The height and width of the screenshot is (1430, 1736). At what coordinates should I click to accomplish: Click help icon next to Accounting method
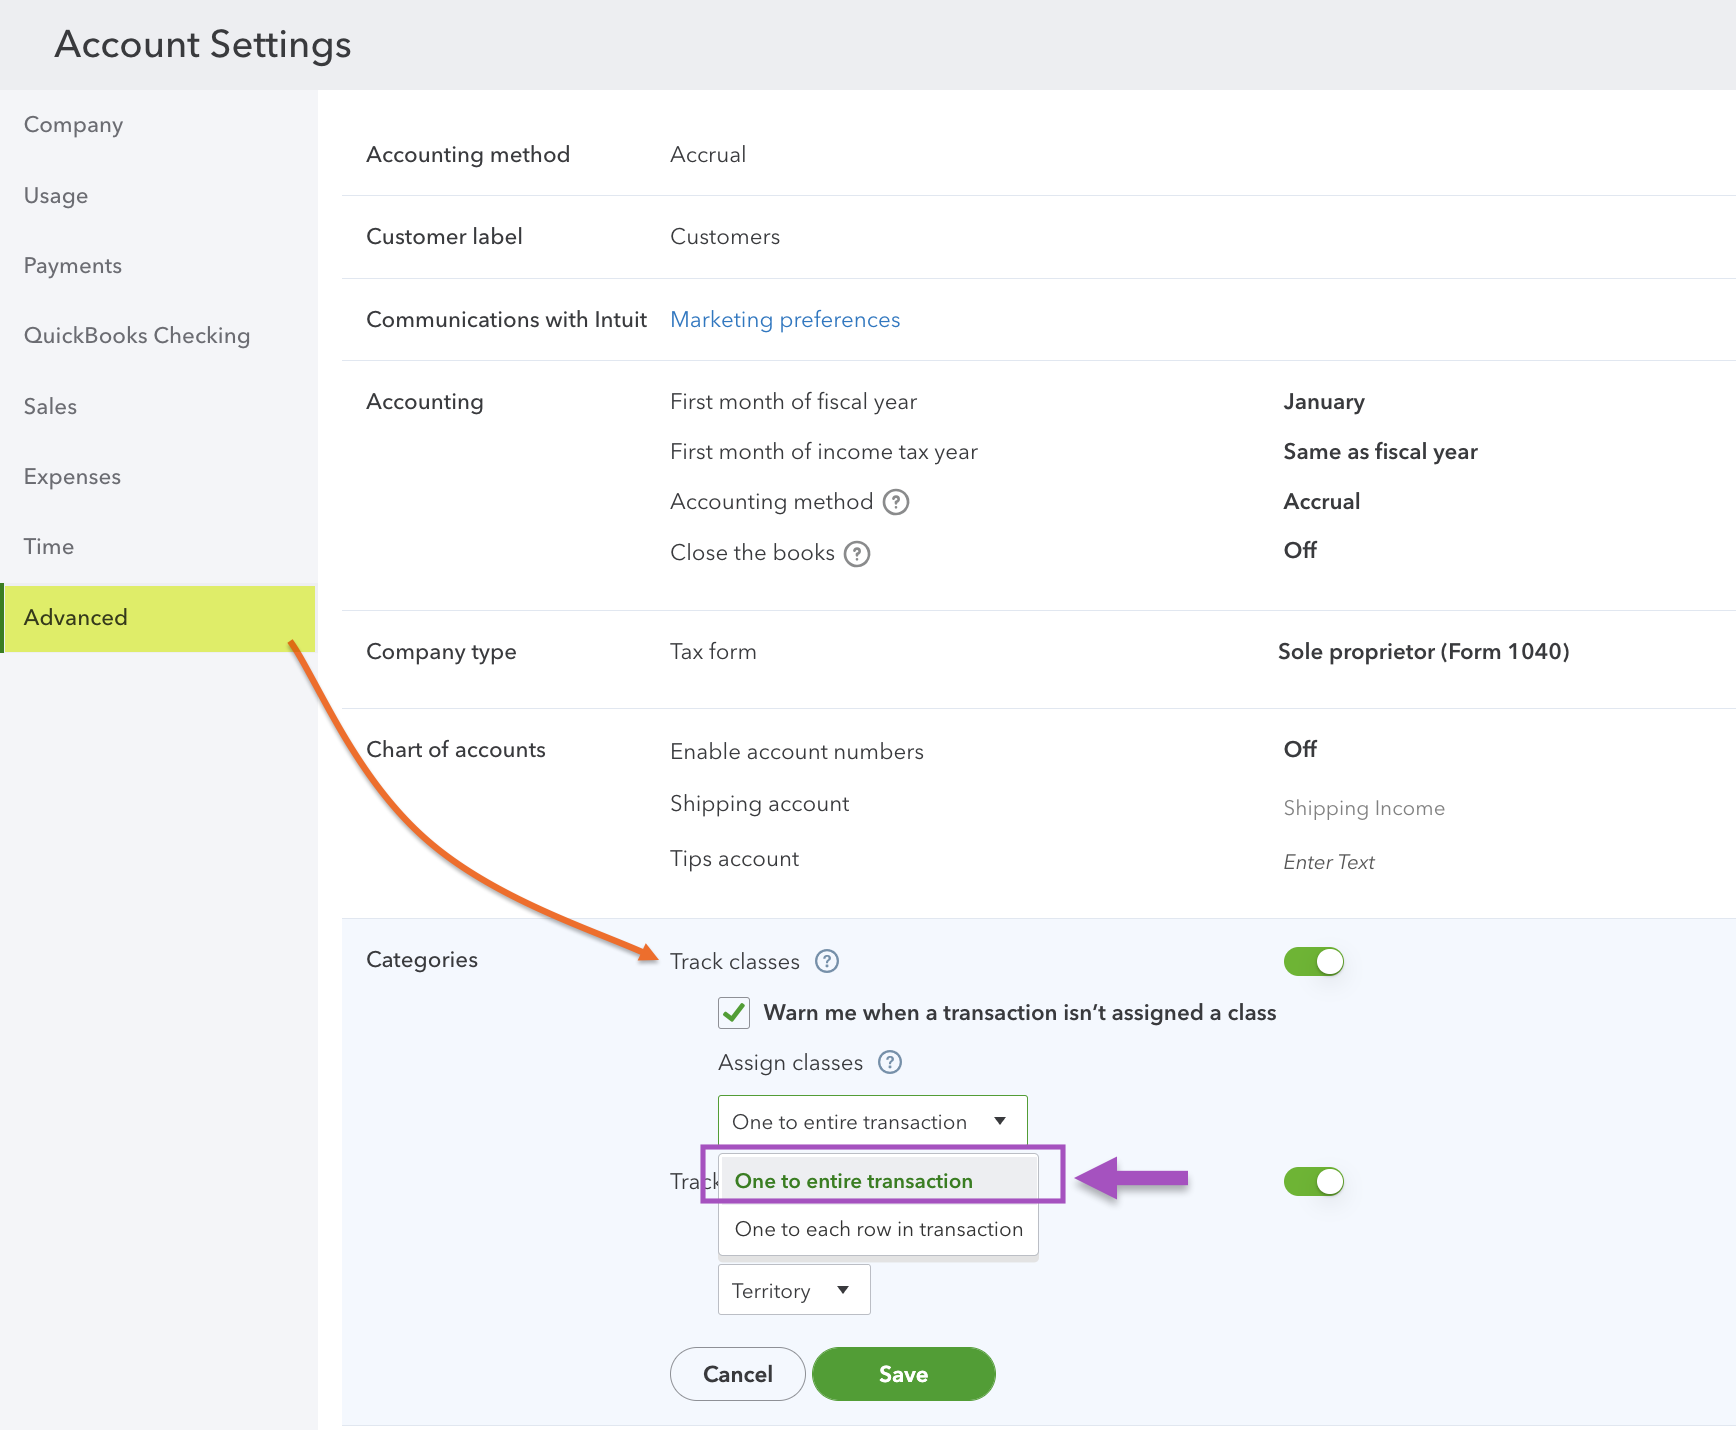pos(896,502)
